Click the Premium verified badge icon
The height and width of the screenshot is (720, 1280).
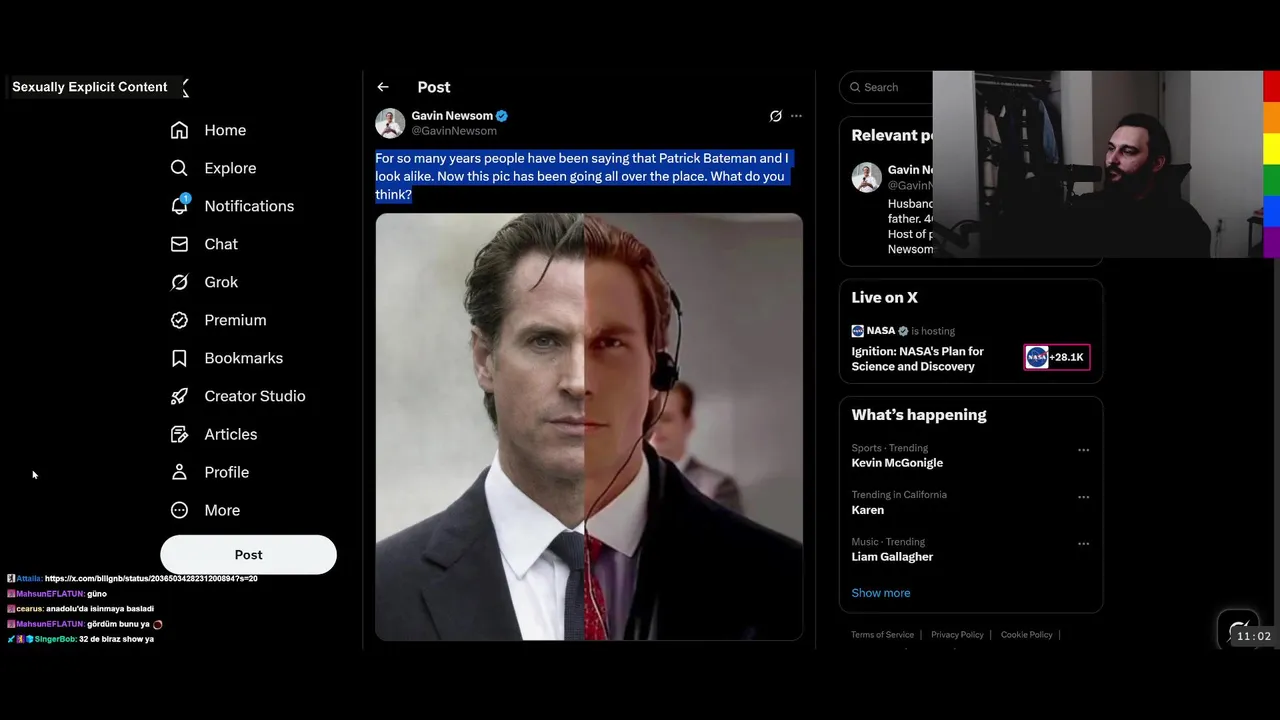pyautogui.click(x=179, y=320)
